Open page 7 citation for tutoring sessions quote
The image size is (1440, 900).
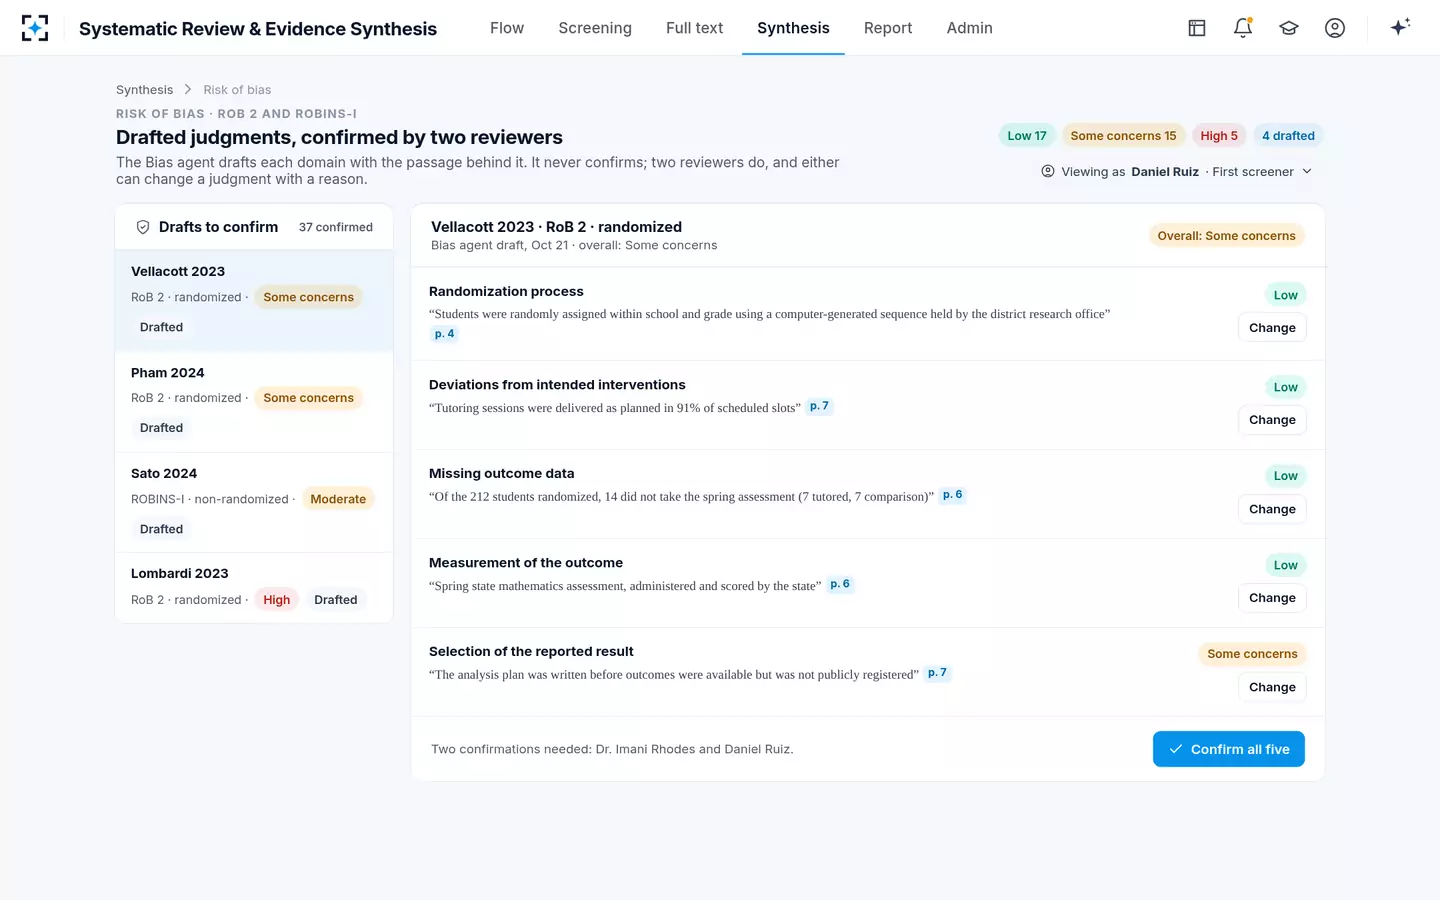[x=819, y=406]
